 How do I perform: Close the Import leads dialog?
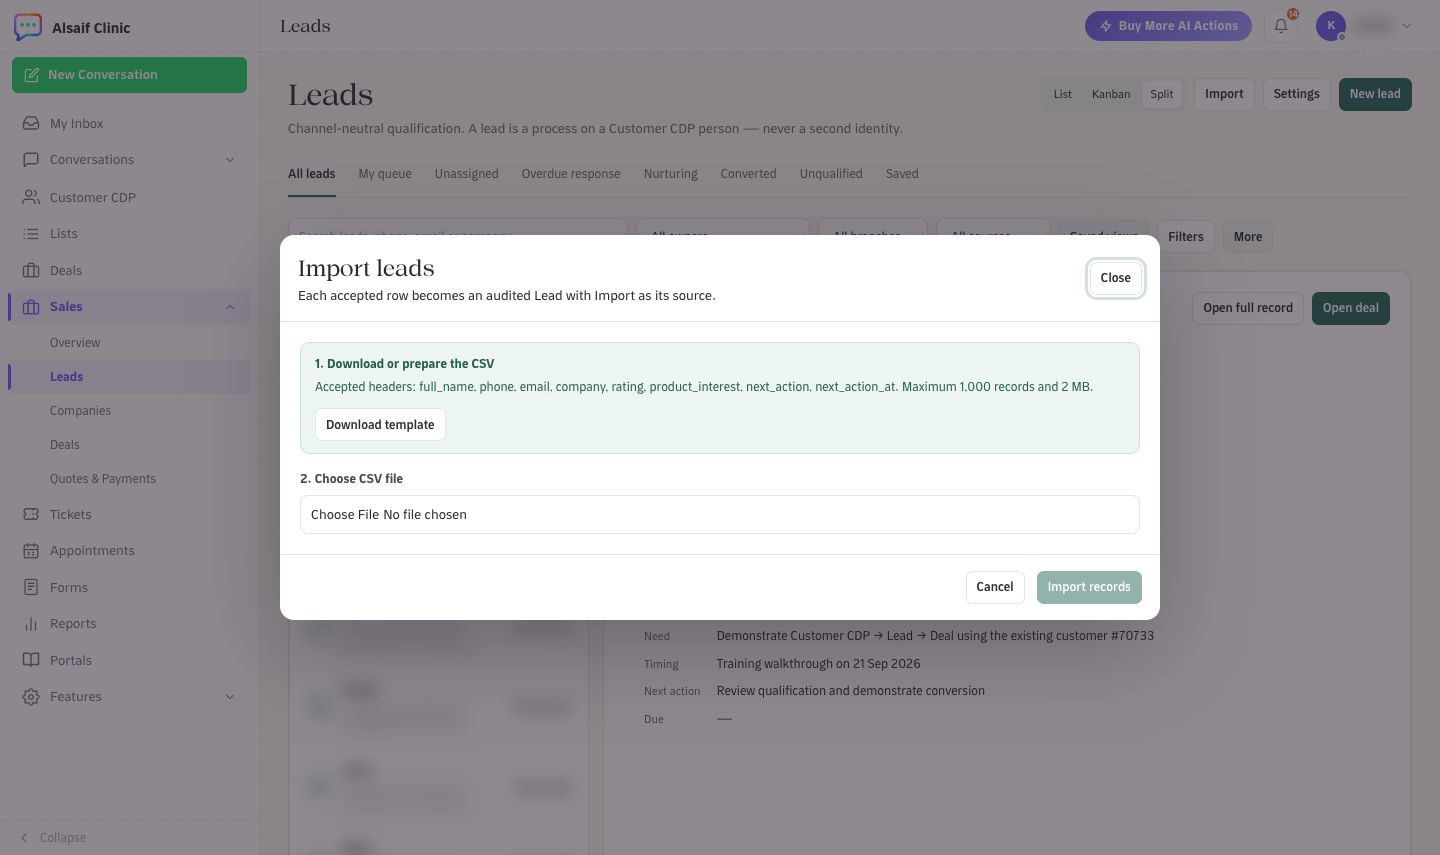[x=1115, y=278]
